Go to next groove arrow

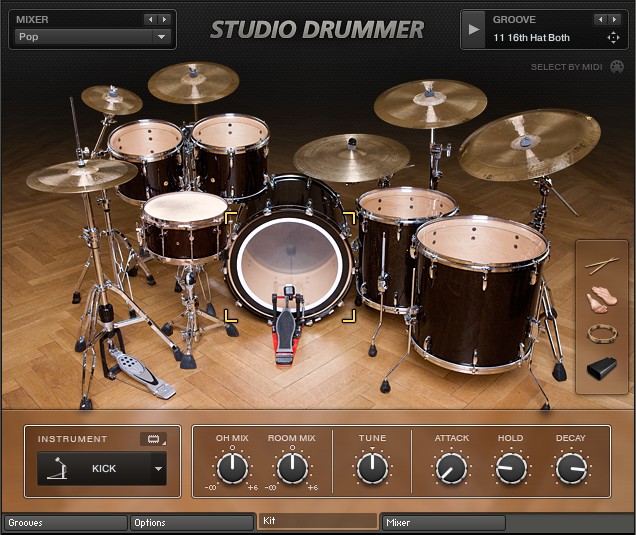click(x=614, y=19)
